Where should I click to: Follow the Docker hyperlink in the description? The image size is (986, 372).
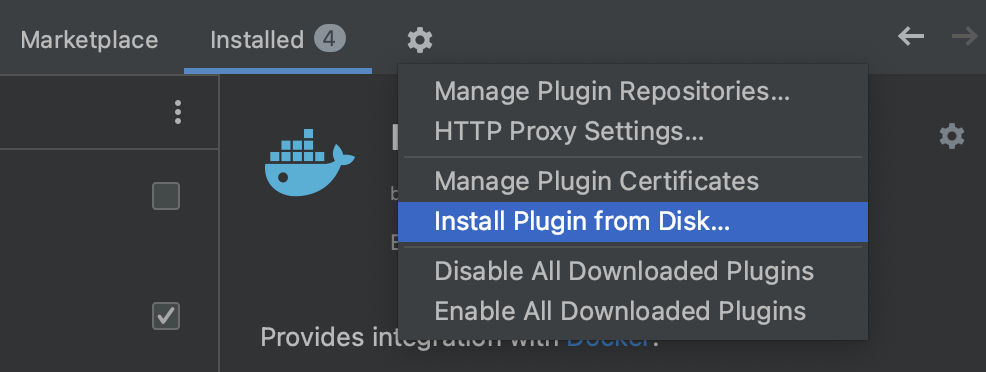click(608, 344)
